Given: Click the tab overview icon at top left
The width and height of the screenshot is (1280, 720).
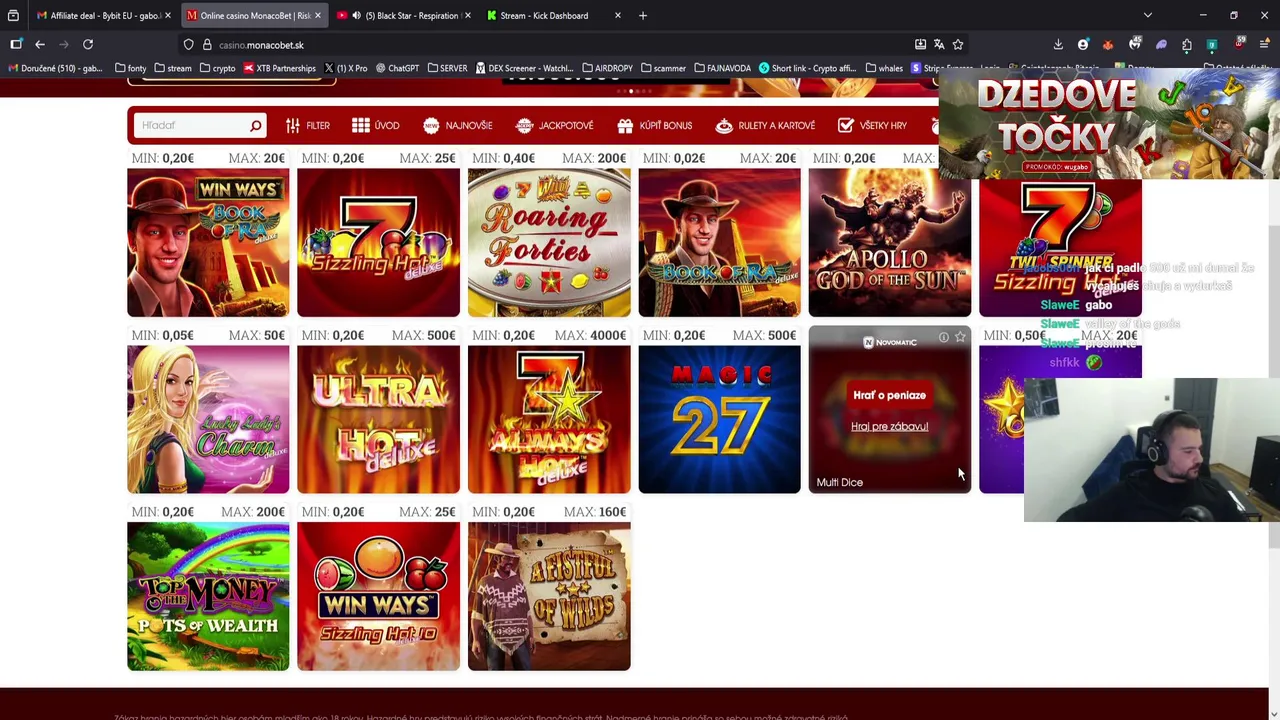Looking at the screenshot, I should [x=13, y=15].
